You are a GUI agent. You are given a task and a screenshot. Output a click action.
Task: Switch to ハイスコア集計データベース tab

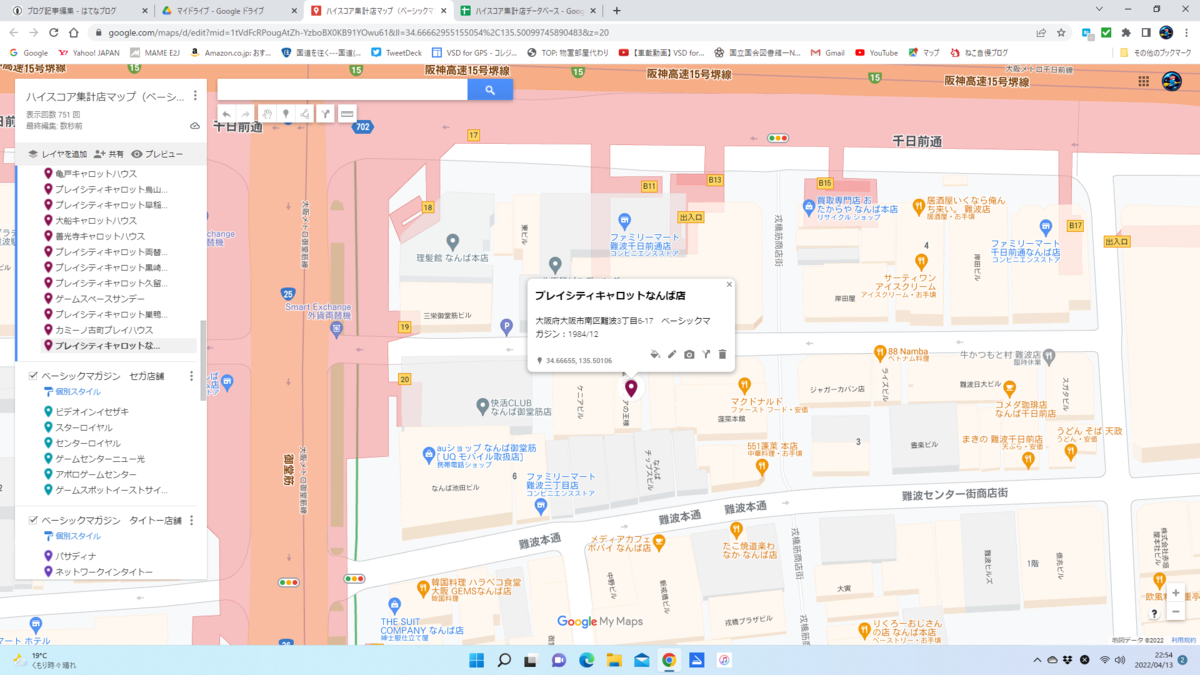pyautogui.click(x=527, y=10)
